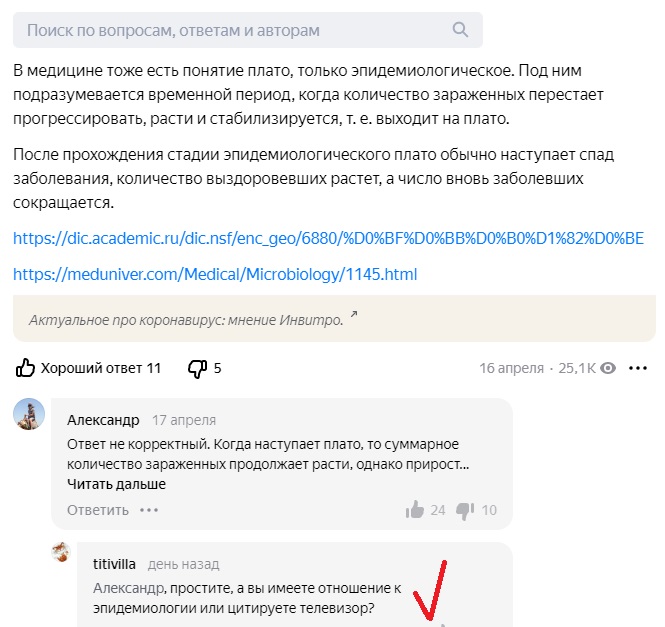Open three-dot menu on Александр's comment

click(x=149, y=510)
